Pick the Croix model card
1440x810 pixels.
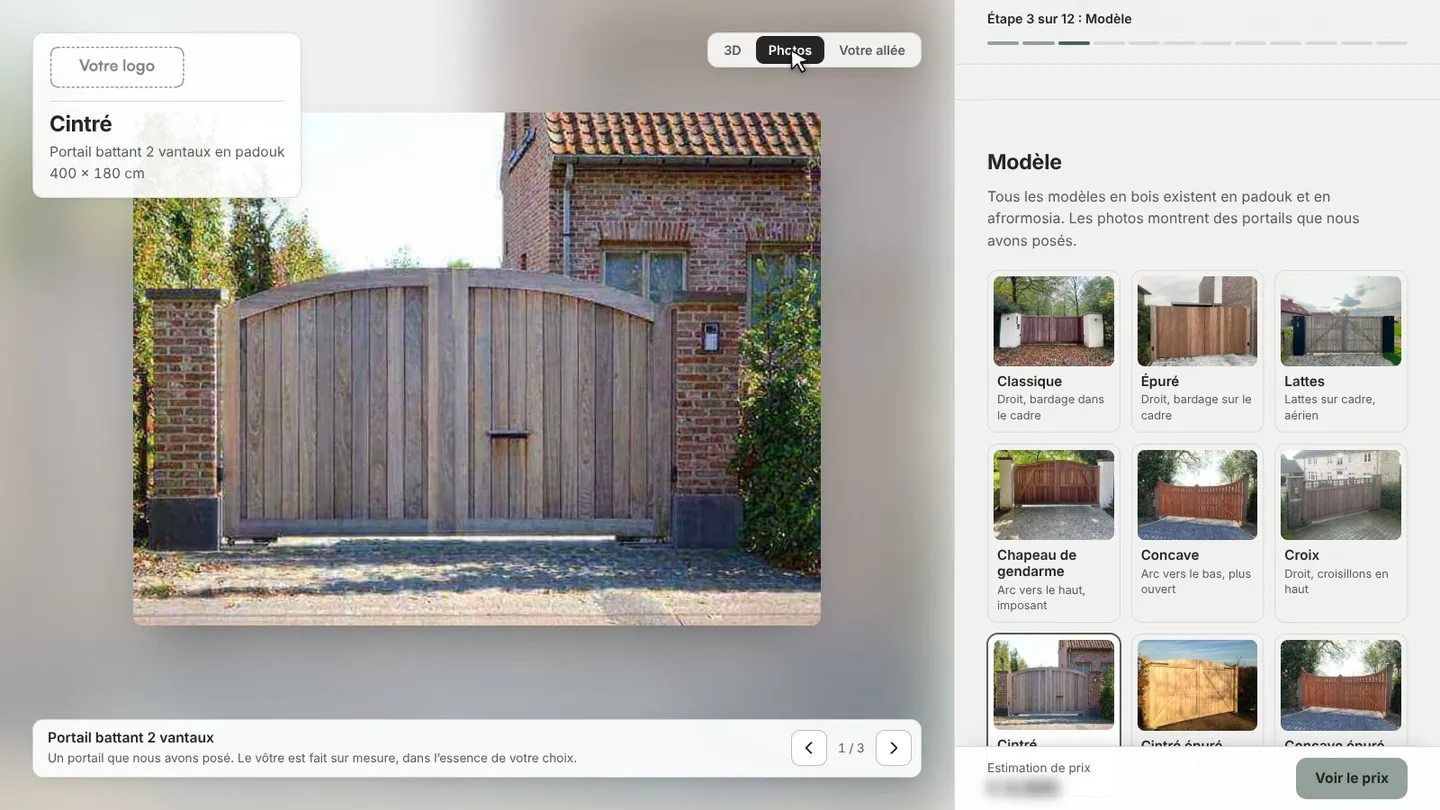click(1341, 533)
